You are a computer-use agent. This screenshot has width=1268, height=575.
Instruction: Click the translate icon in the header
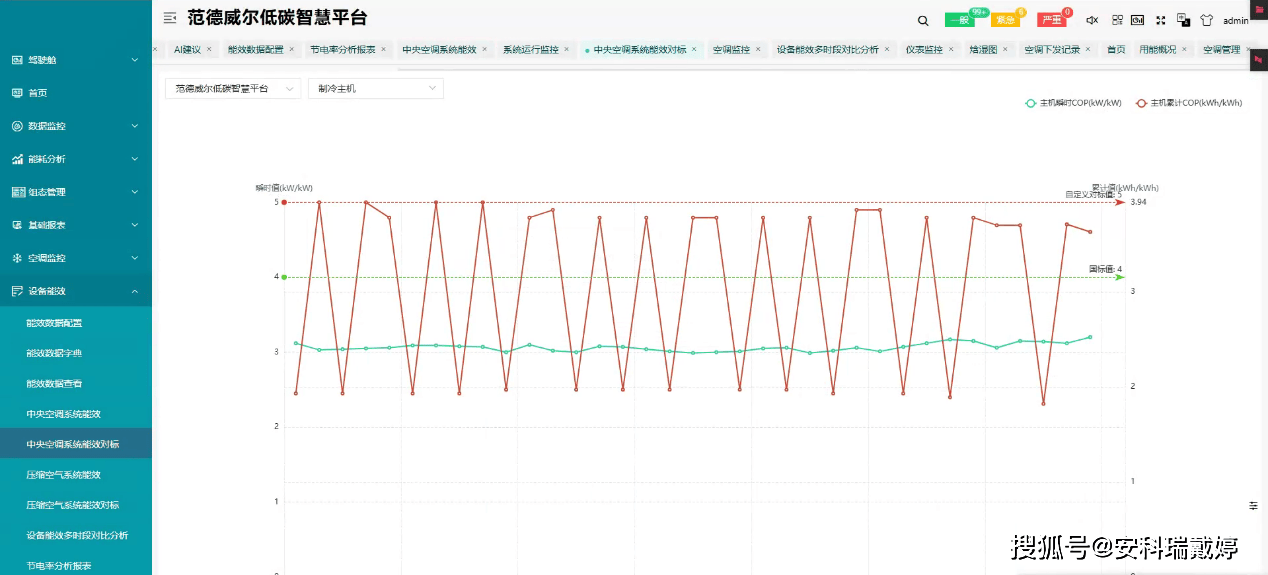(1183, 20)
